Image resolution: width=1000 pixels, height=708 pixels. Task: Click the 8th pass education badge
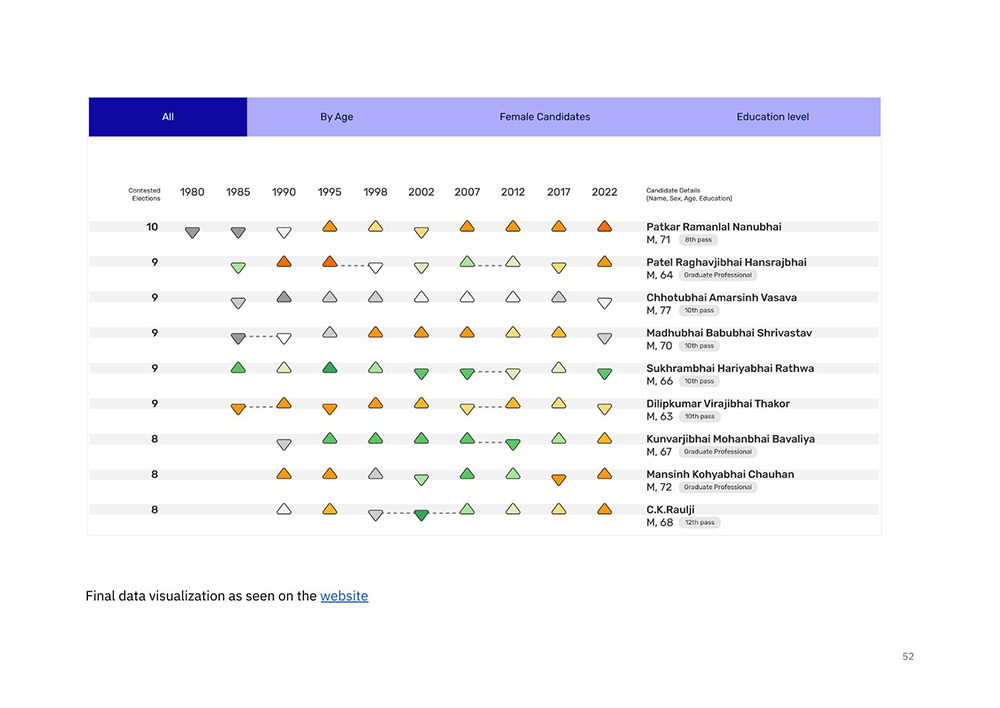coord(698,240)
